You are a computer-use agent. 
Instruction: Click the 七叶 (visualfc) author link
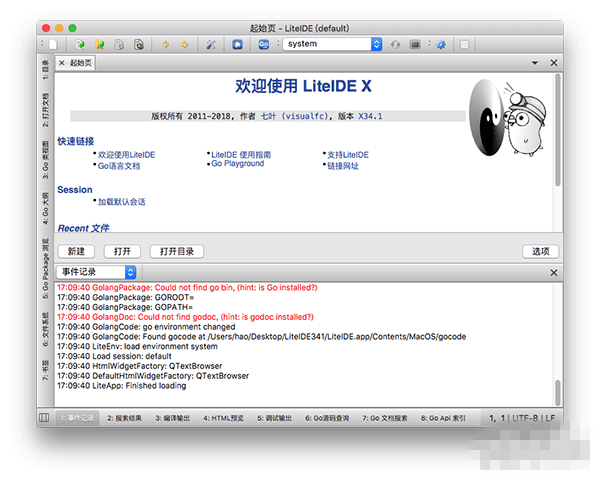point(294,116)
